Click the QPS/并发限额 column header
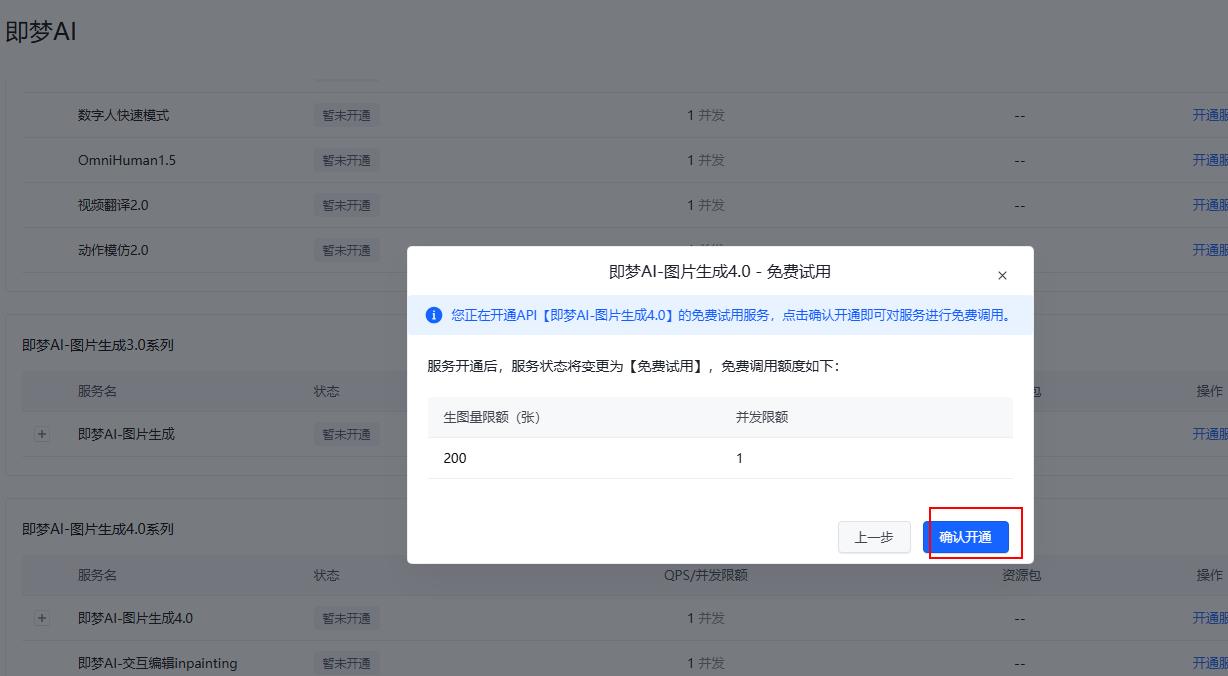This screenshot has height=676, width=1228. coord(706,575)
